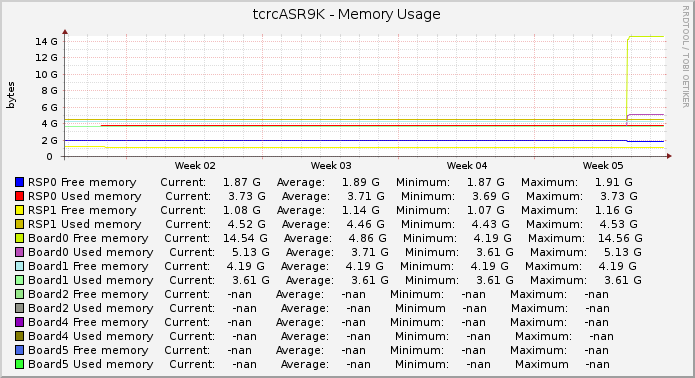Click the Board0 Free memory legend label

pyautogui.click(x=88, y=238)
